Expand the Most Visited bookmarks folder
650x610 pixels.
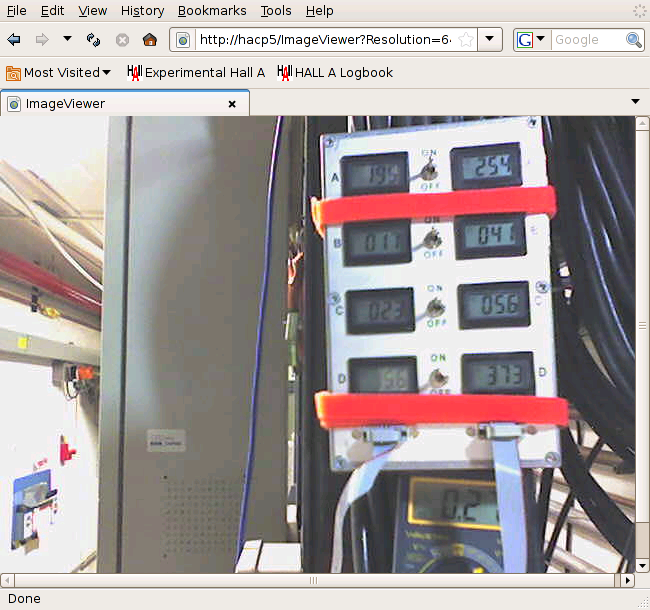point(58,73)
